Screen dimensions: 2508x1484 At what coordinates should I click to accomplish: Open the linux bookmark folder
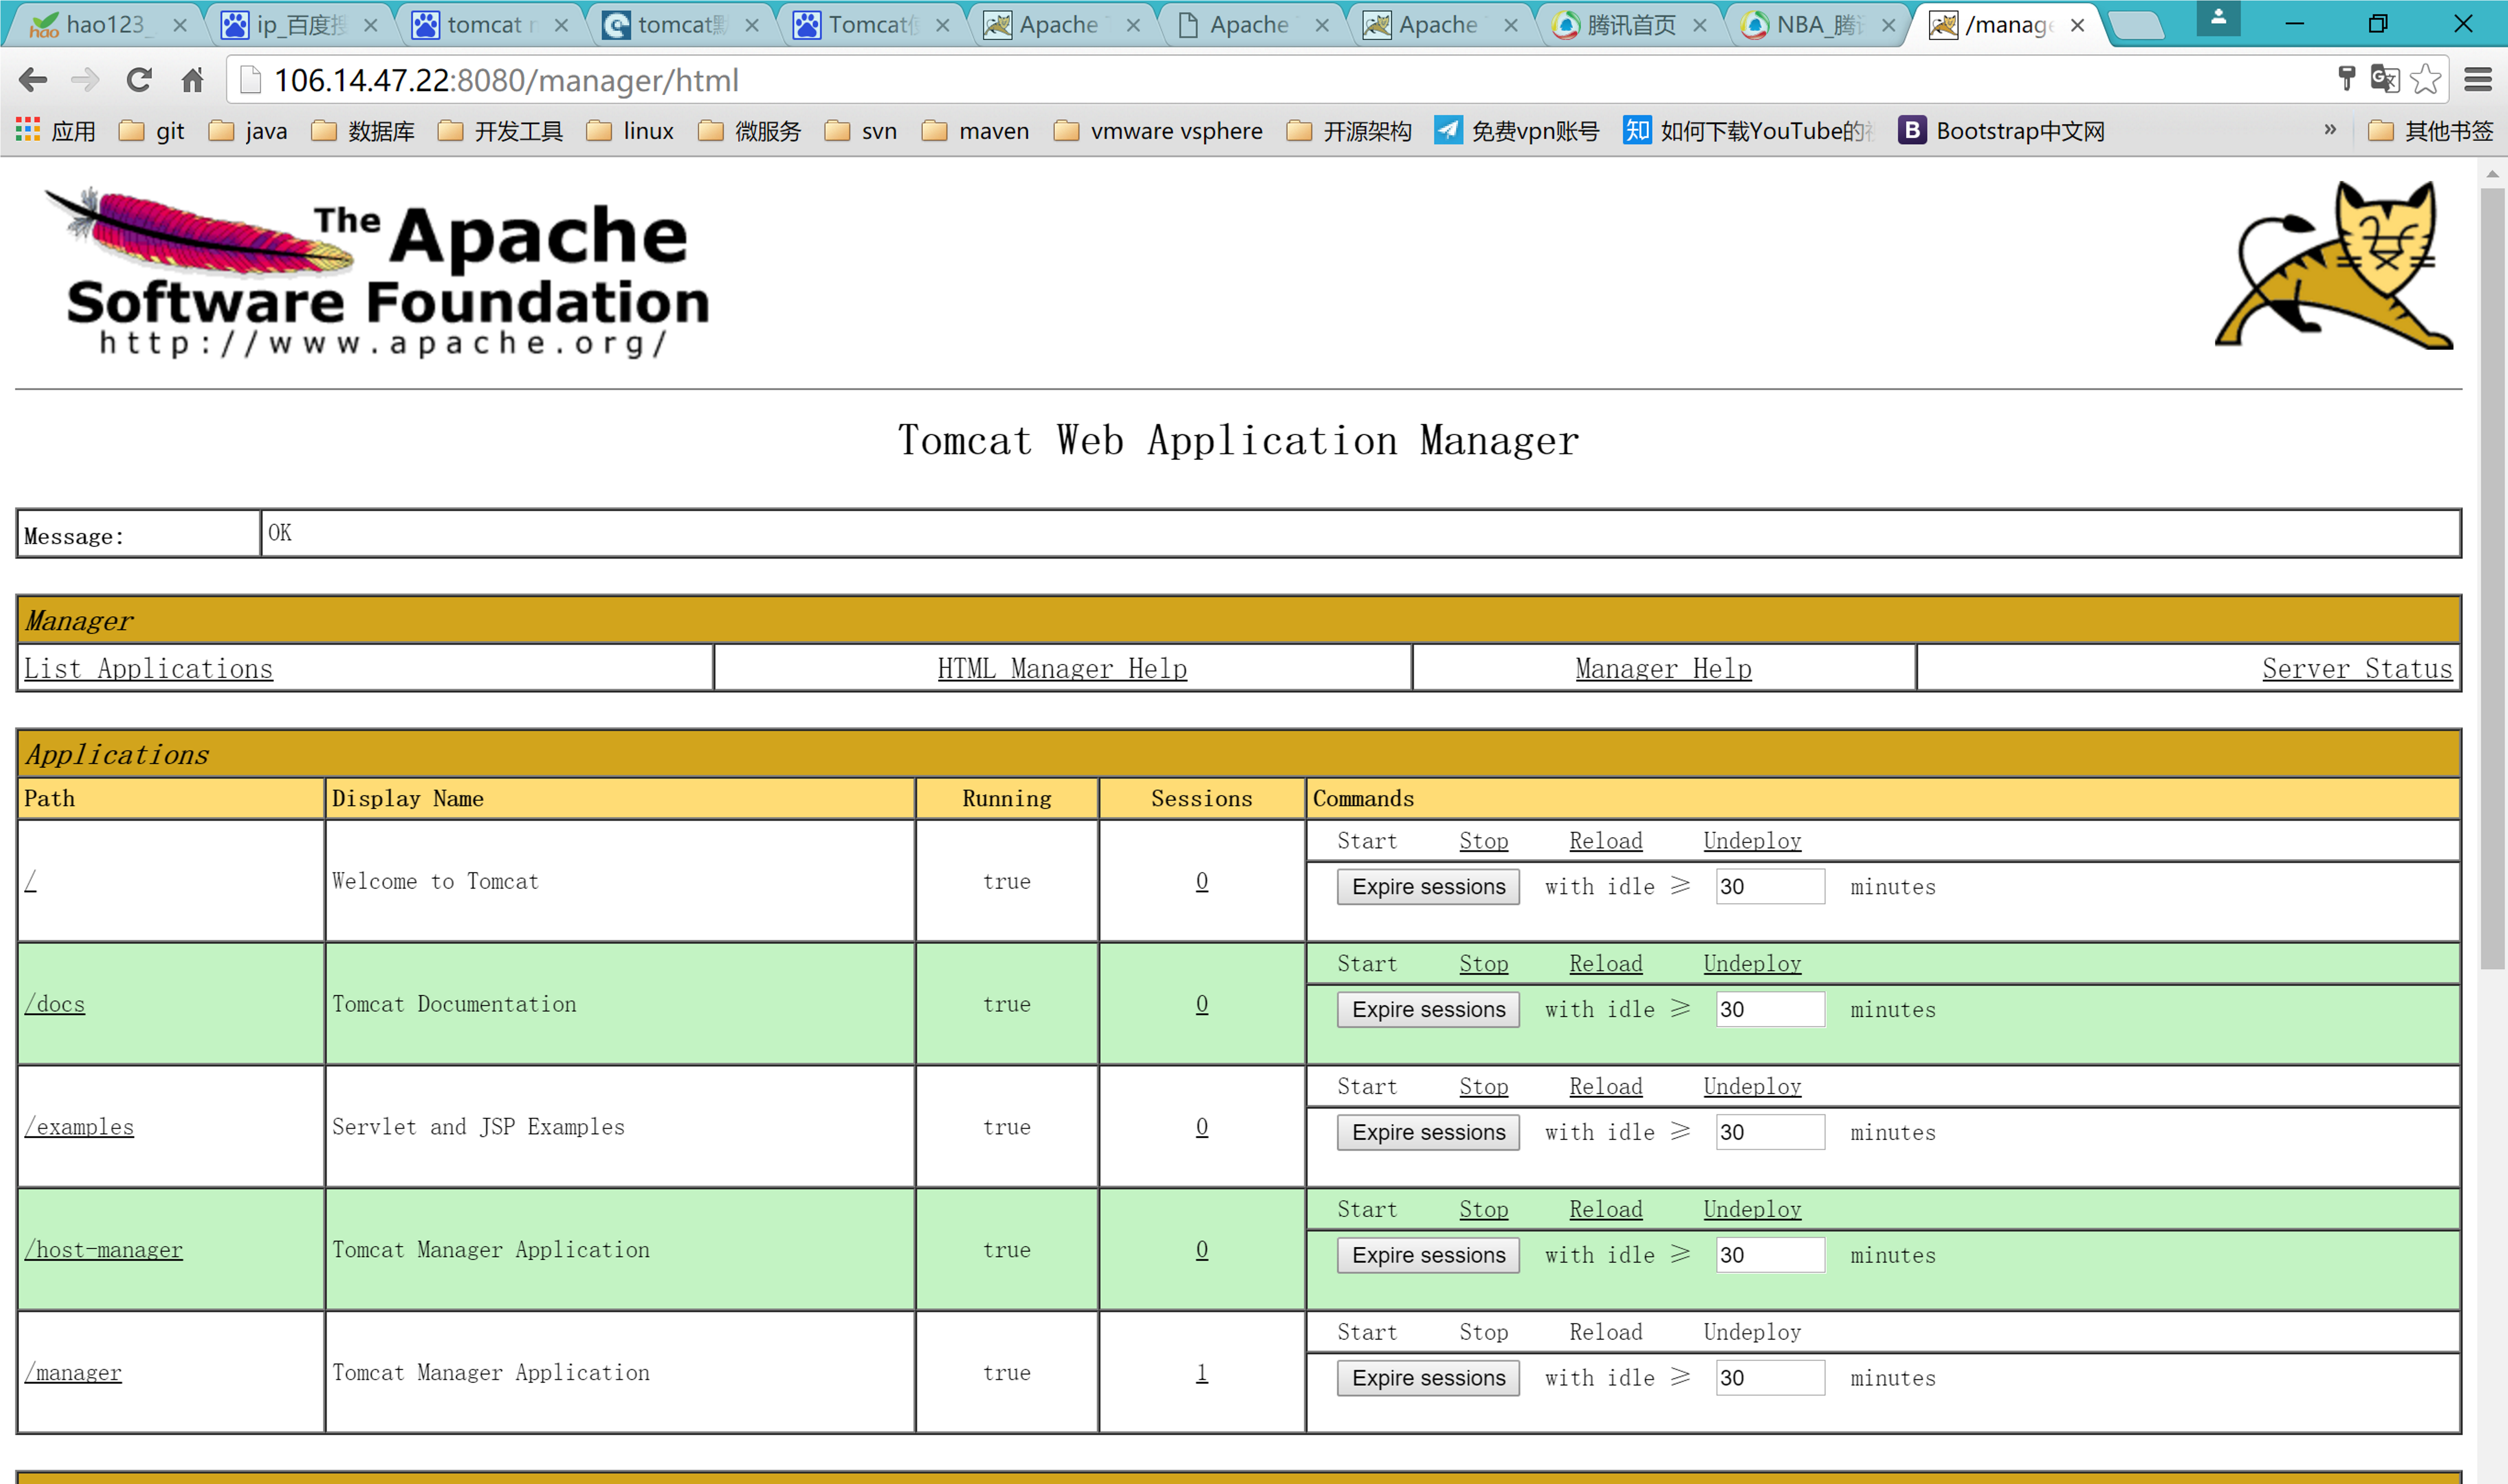[x=630, y=131]
